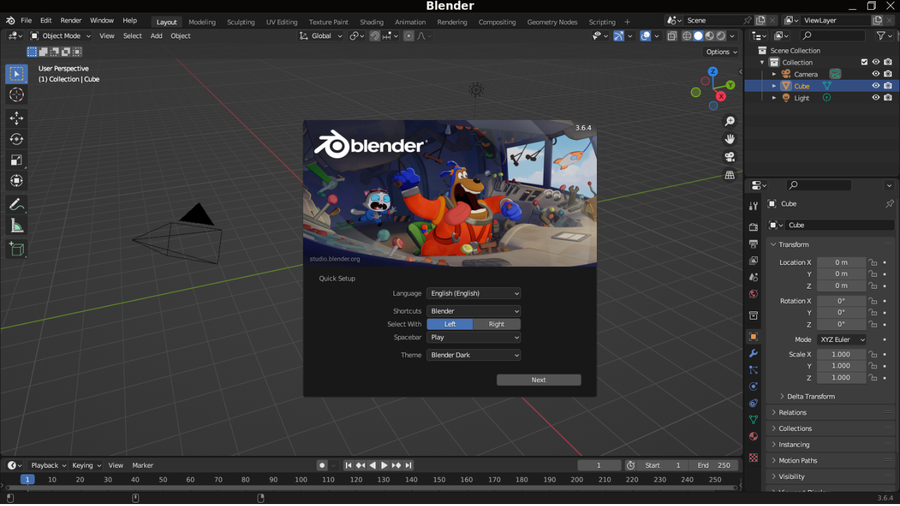
Task: Click the Scale X value slider
Action: tap(841, 355)
